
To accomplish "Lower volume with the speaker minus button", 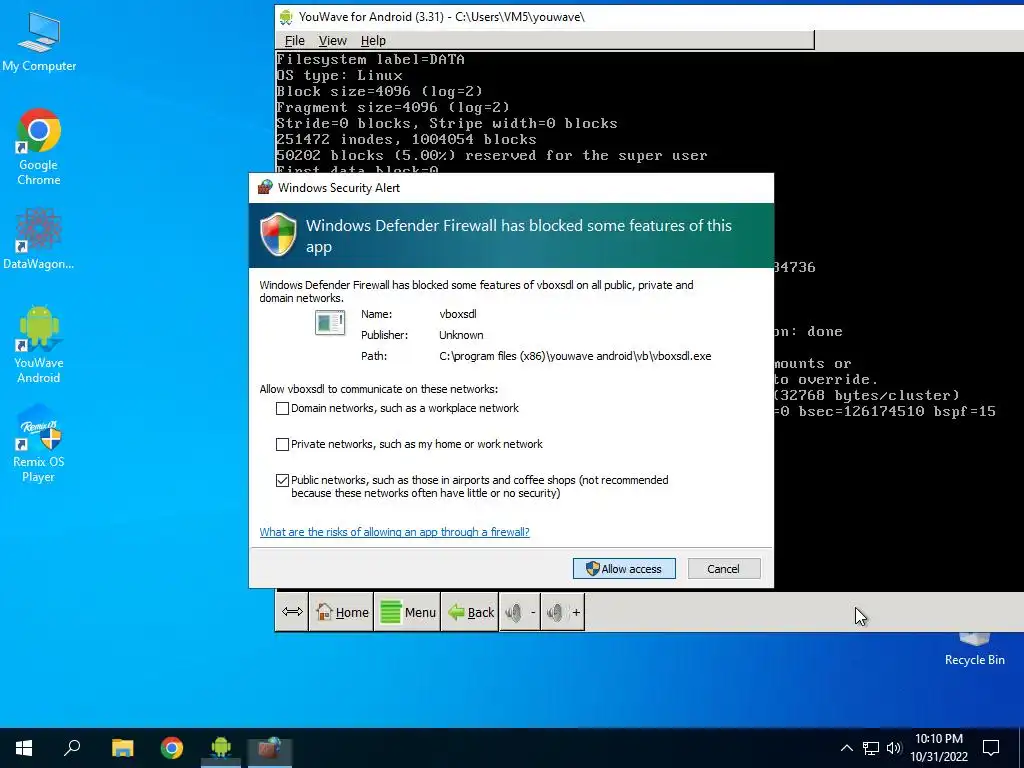I will (x=520, y=612).
